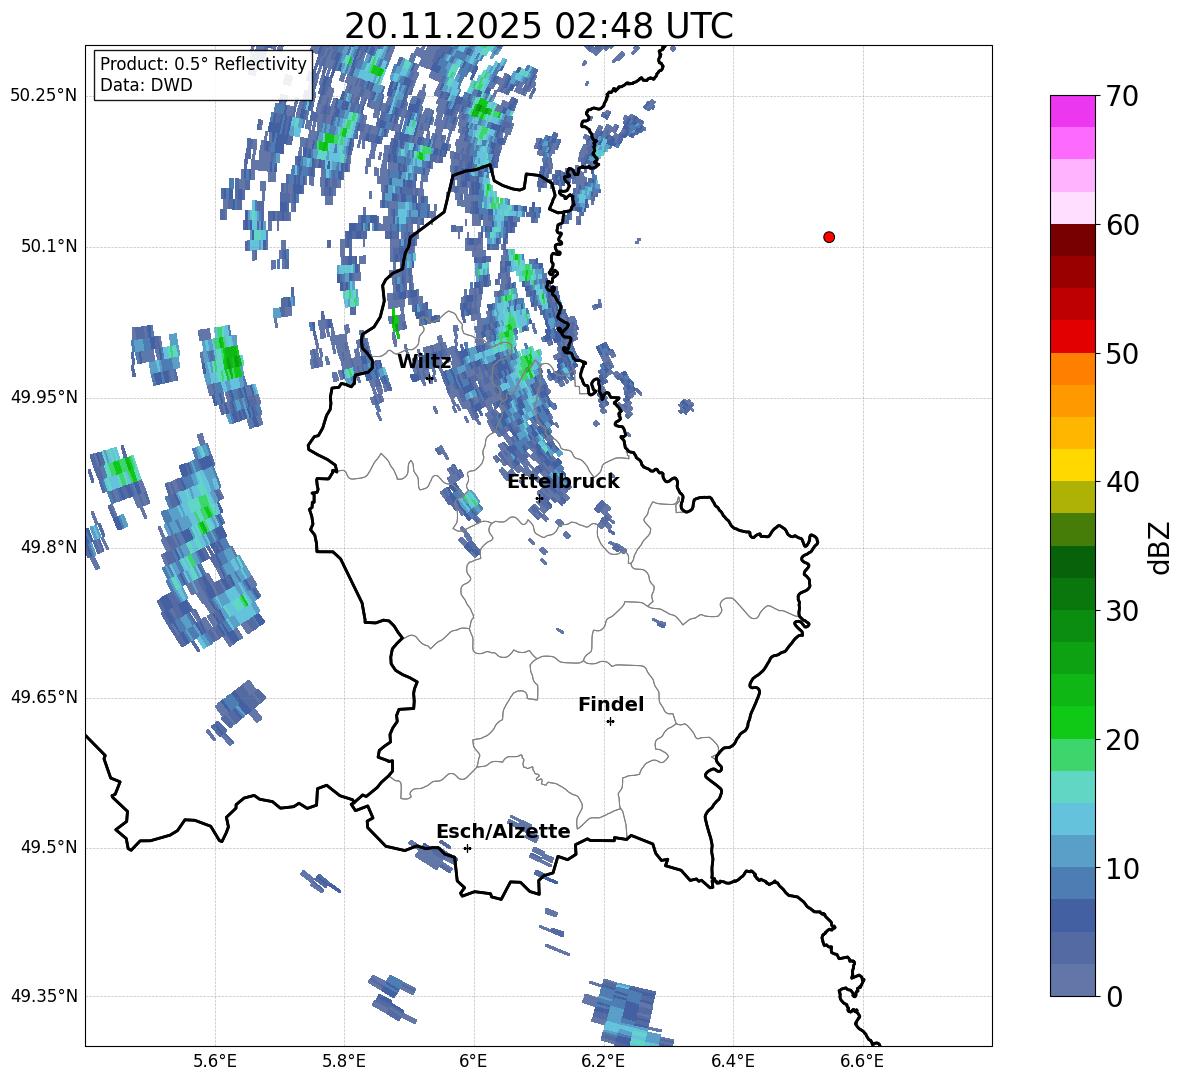Image resolution: width=1184 pixels, height=1081 pixels.
Task: Click the 49.95°N latitude label
Action: tap(44, 397)
